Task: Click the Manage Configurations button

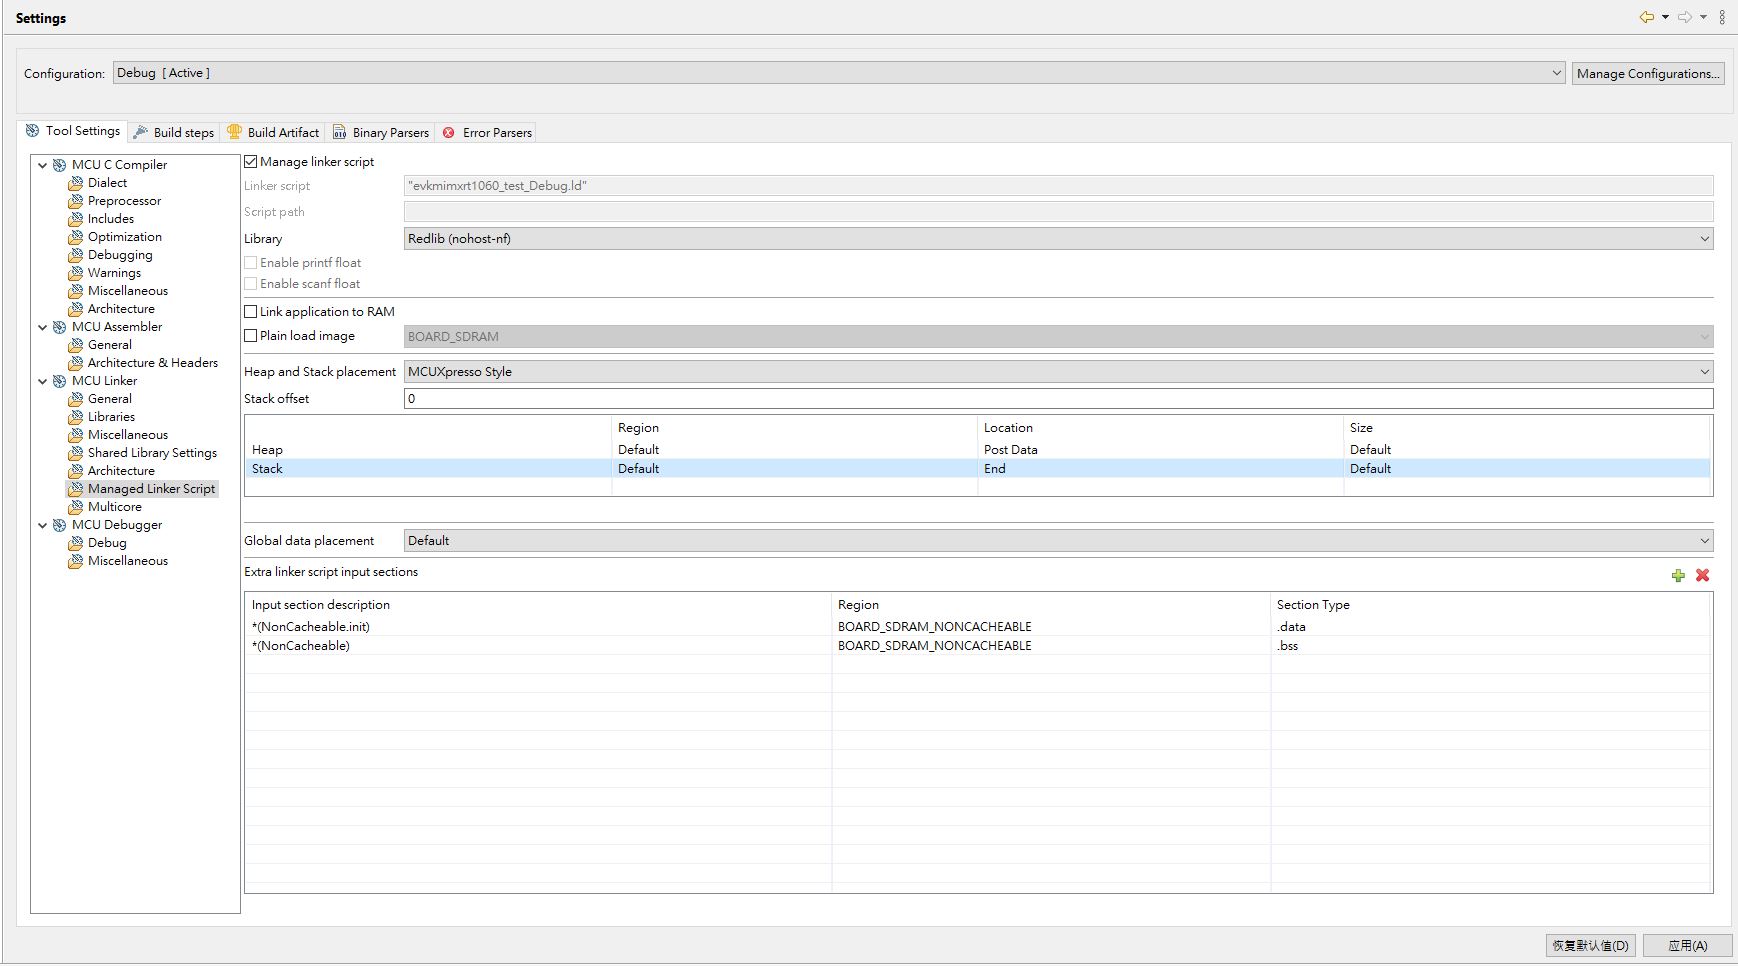Action: tap(1648, 73)
